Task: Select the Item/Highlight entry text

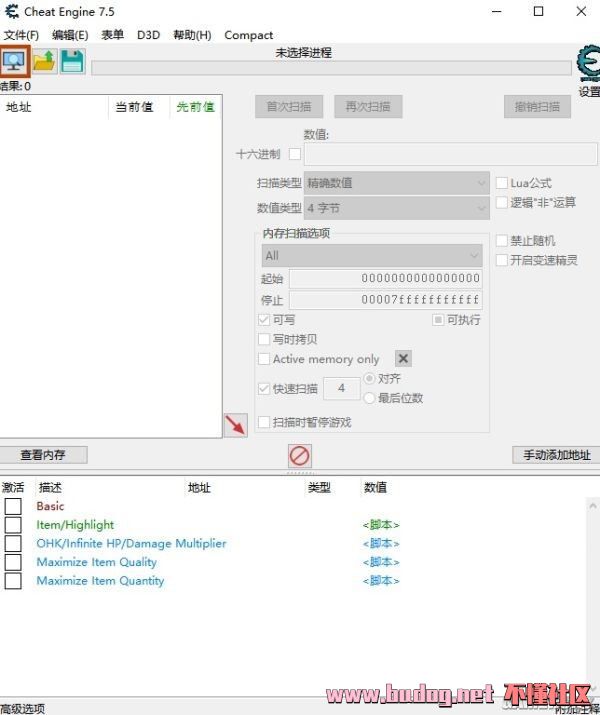Action: (75, 525)
